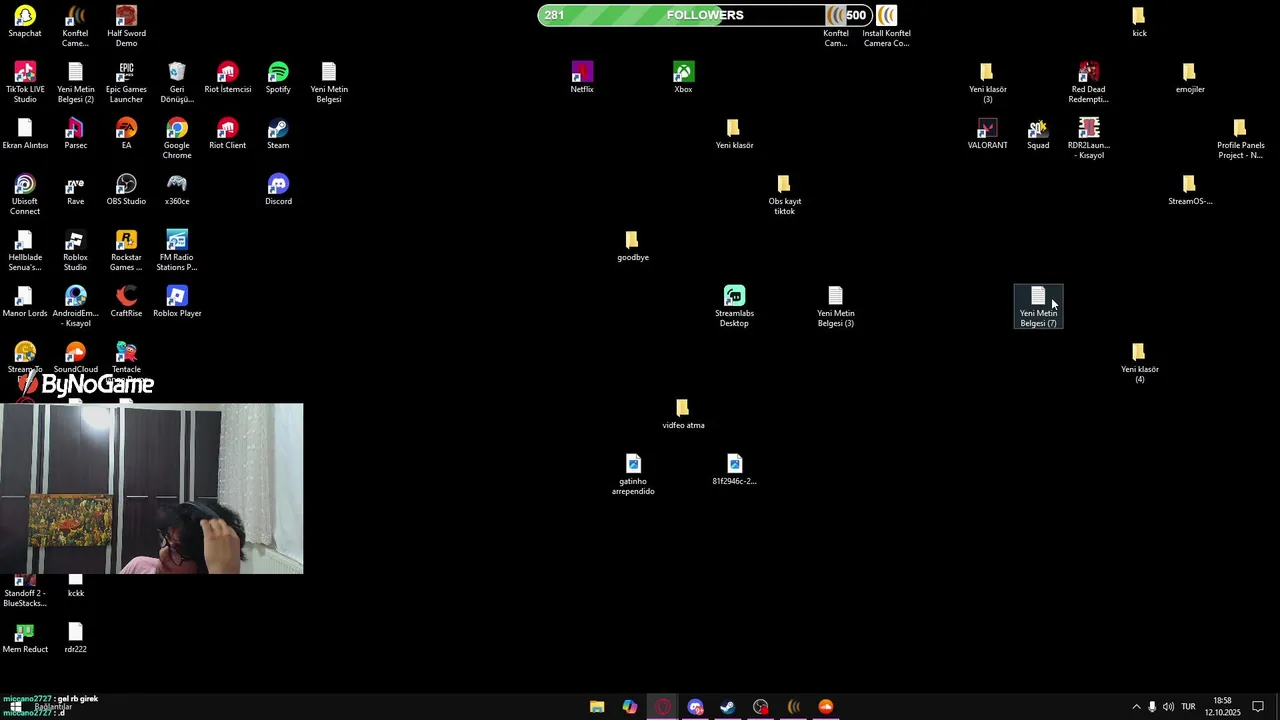Viewport: 1280px width, 720px height.
Task: Select the 81f2946c-2... image file
Action: (x=734, y=471)
